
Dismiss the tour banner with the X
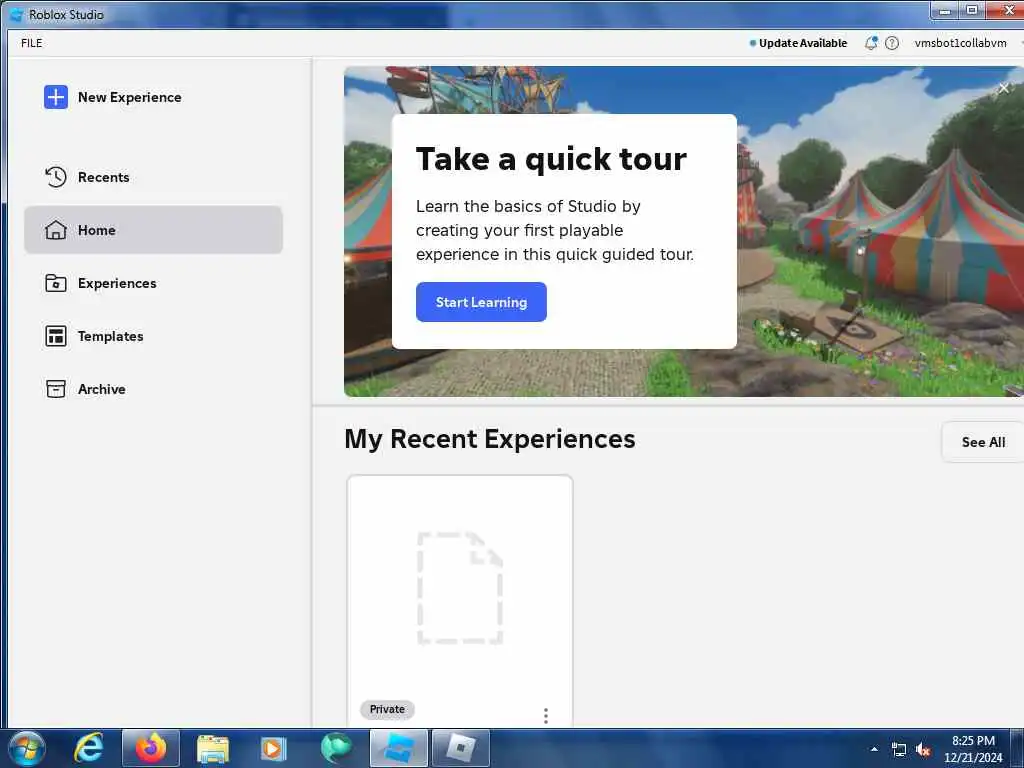tap(1003, 88)
